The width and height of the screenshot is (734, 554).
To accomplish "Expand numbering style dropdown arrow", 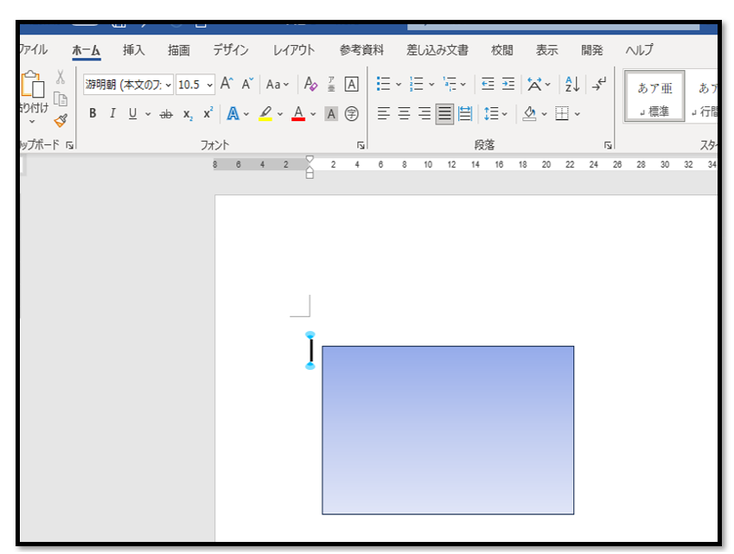I will [x=431, y=85].
